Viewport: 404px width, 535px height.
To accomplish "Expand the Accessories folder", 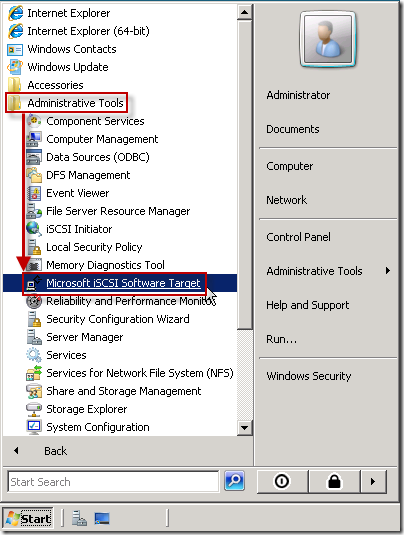I will [55, 85].
